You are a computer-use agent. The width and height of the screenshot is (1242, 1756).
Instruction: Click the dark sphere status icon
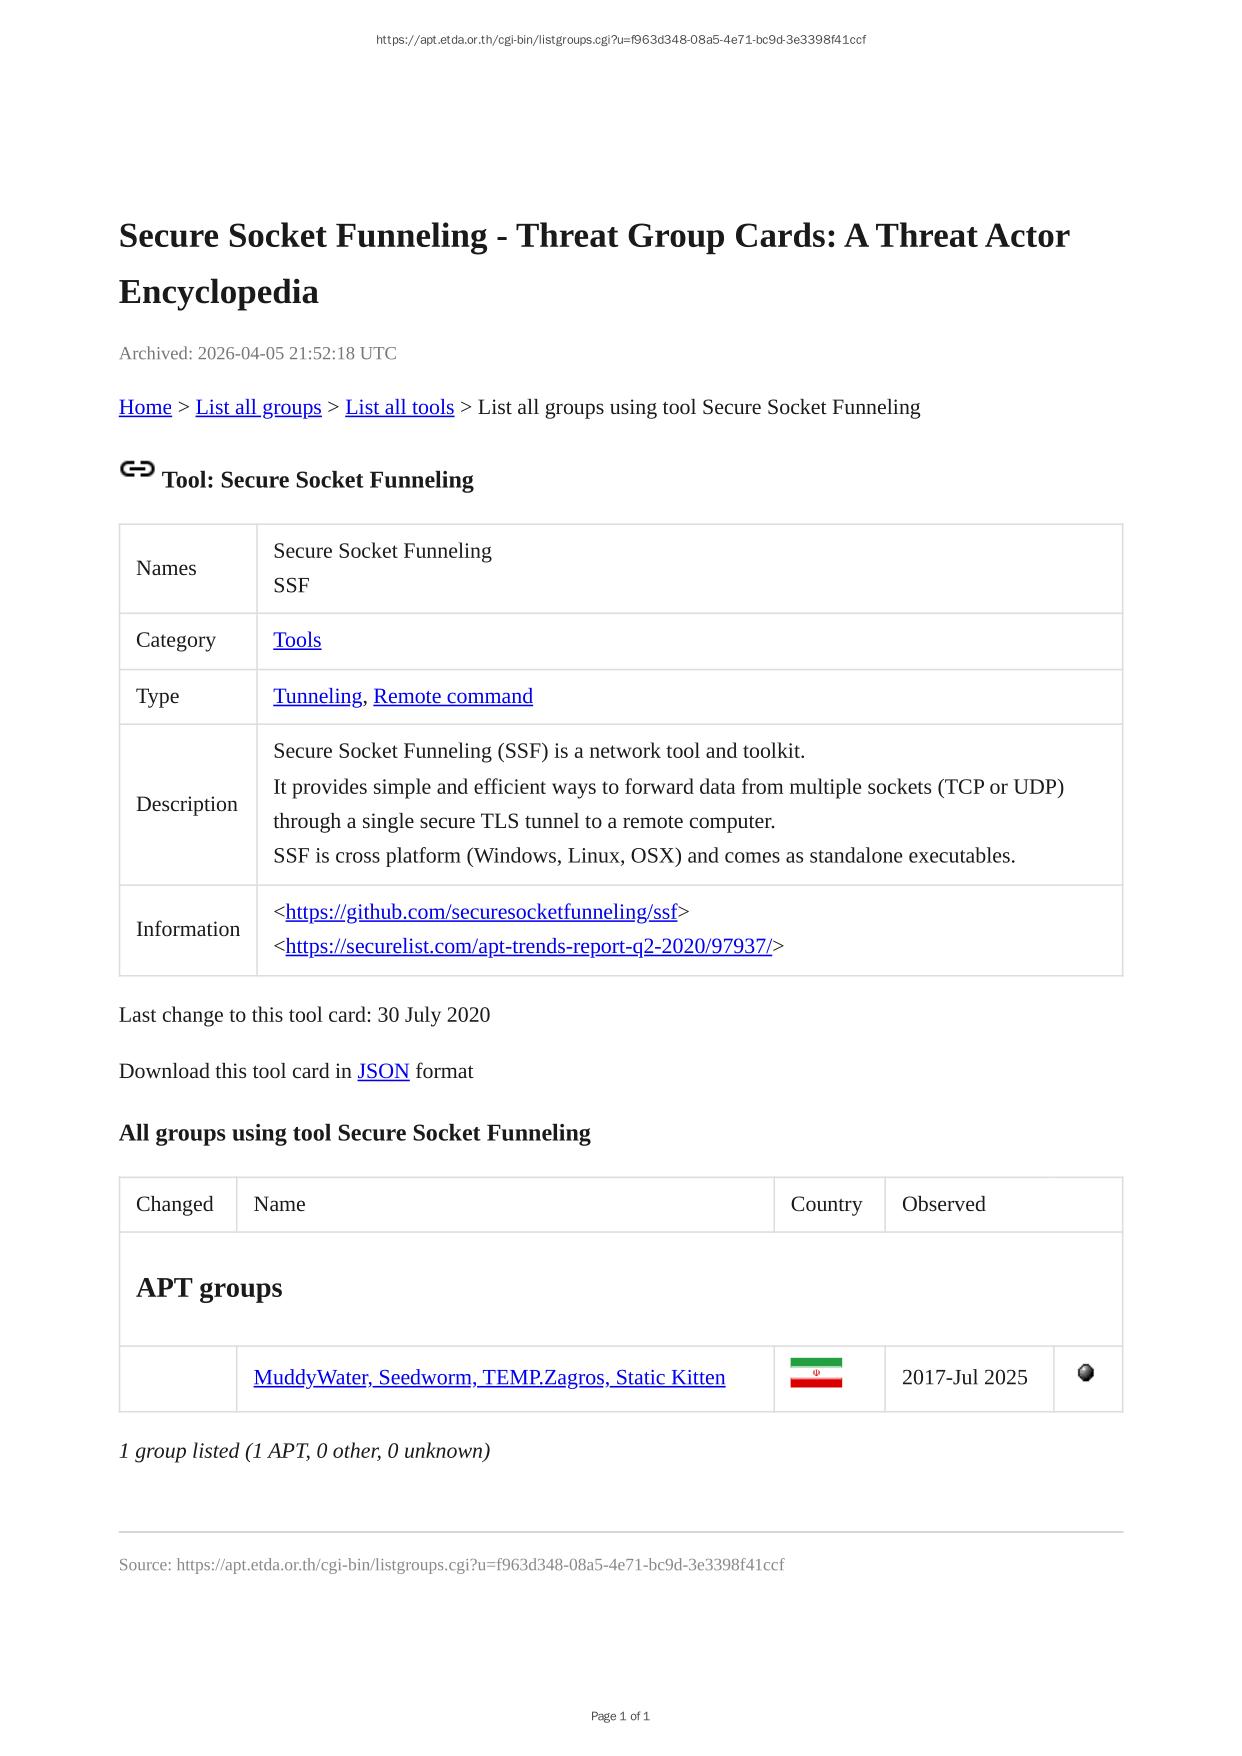[x=1086, y=1373]
